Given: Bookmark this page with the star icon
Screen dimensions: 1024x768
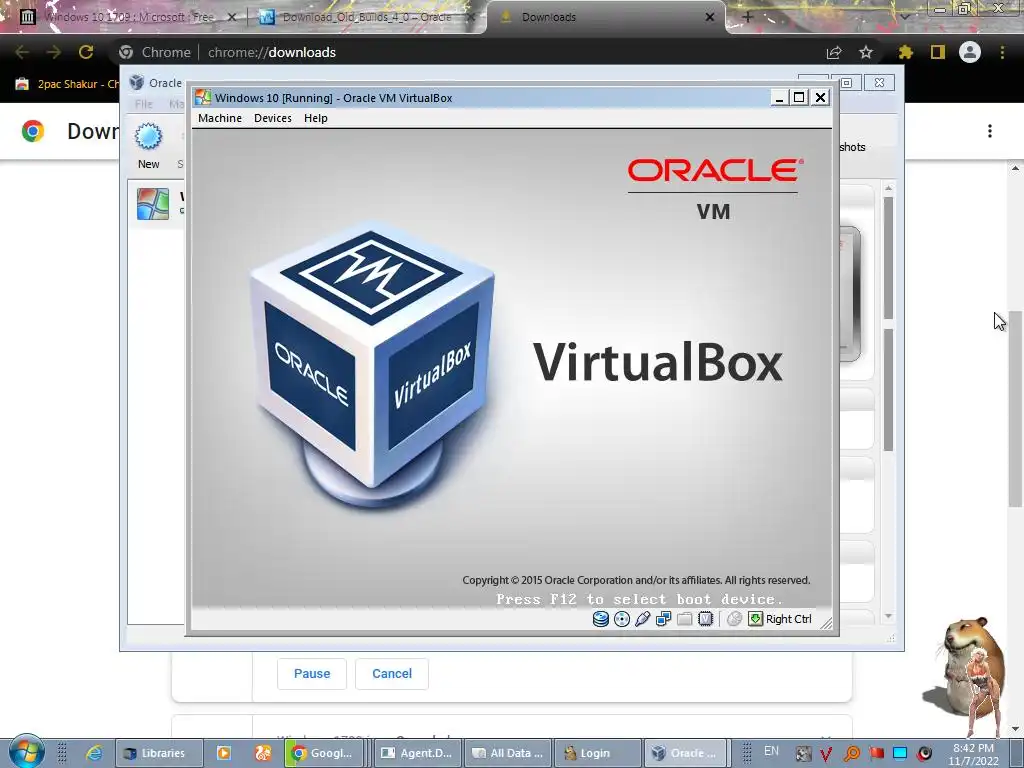Looking at the screenshot, I should point(865,52).
